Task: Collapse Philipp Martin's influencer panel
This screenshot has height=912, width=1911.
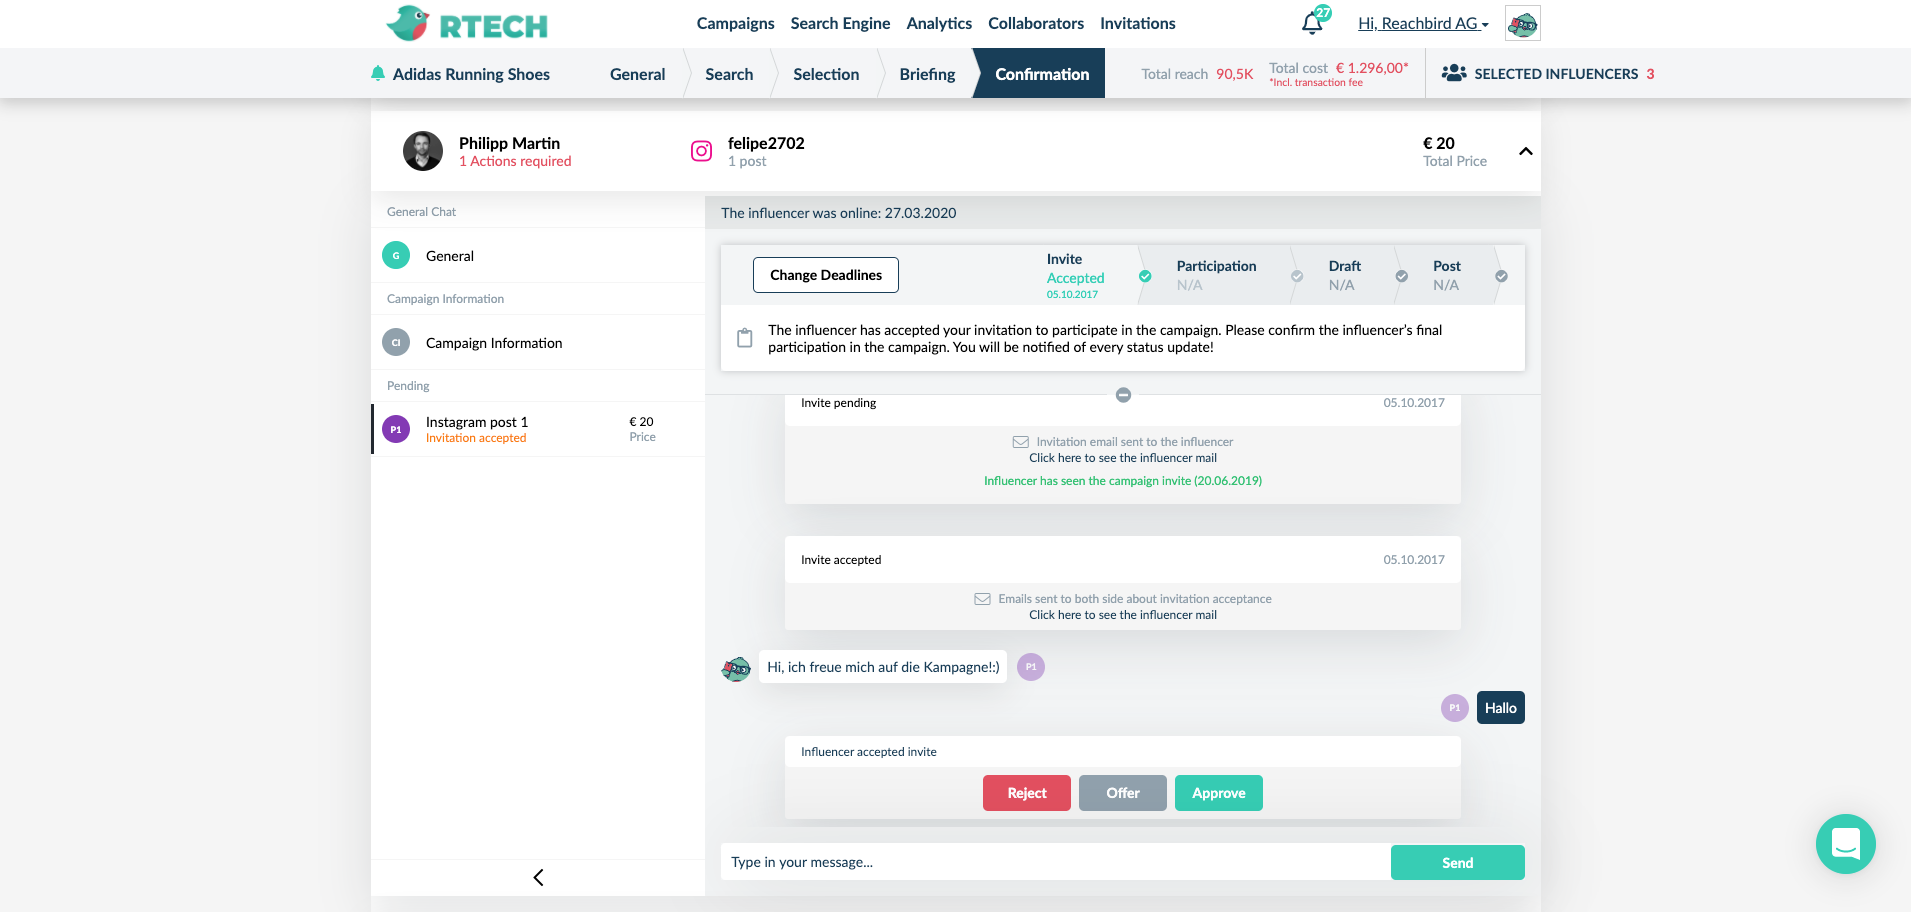Action: pos(1525,152)
